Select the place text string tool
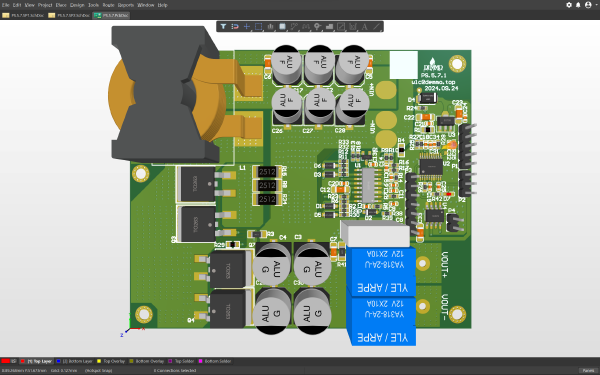The width and height of the screenshot is (600, 375). point(365,26)
